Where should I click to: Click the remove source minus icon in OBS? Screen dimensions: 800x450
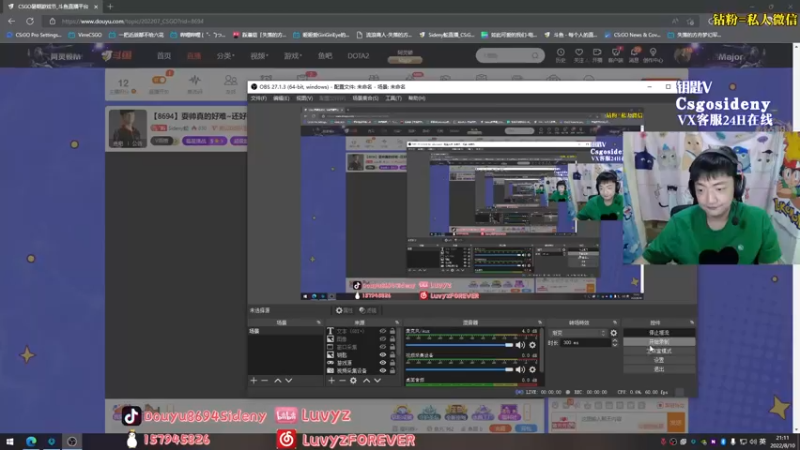coord(342,381)
